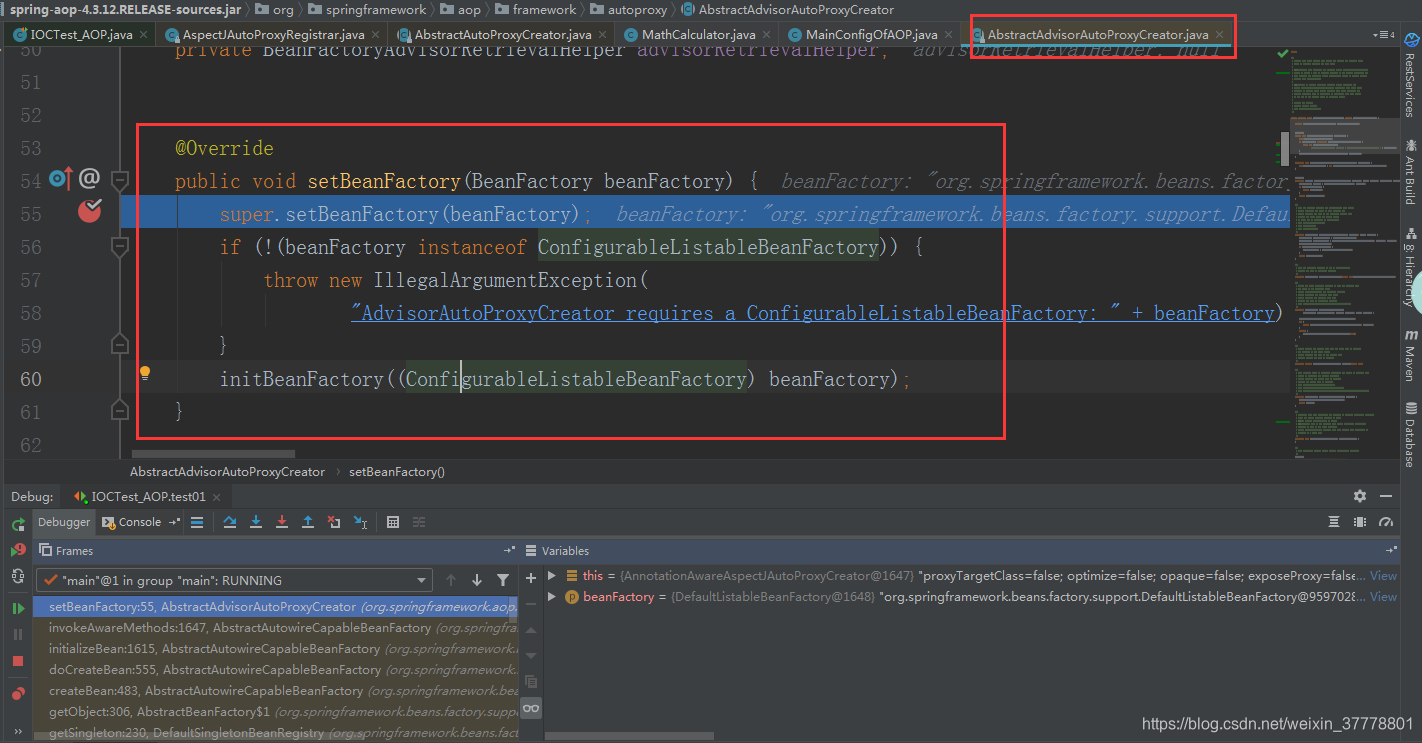Image resolution: width=1422 pixels, height=743 pixels.
Task: Click Drop Frame icon
Action: [x=334, y=522]
